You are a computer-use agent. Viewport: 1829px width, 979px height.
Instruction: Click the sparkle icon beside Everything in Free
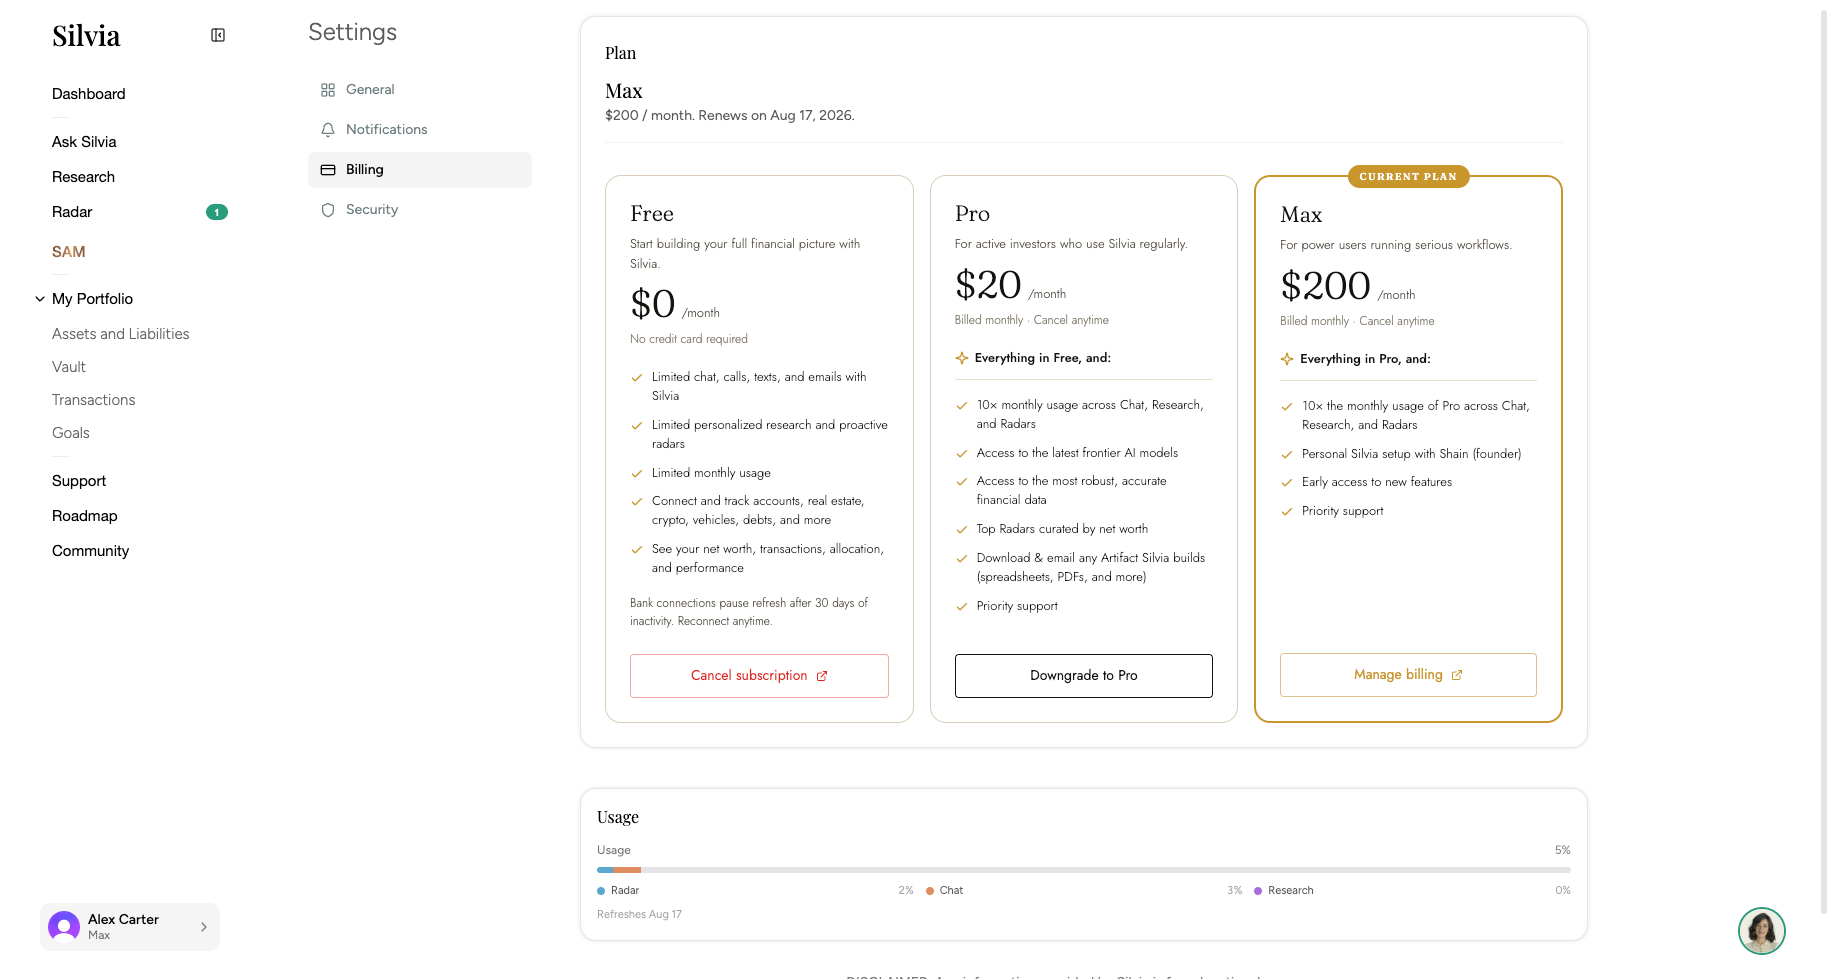[x=962, y=358]
